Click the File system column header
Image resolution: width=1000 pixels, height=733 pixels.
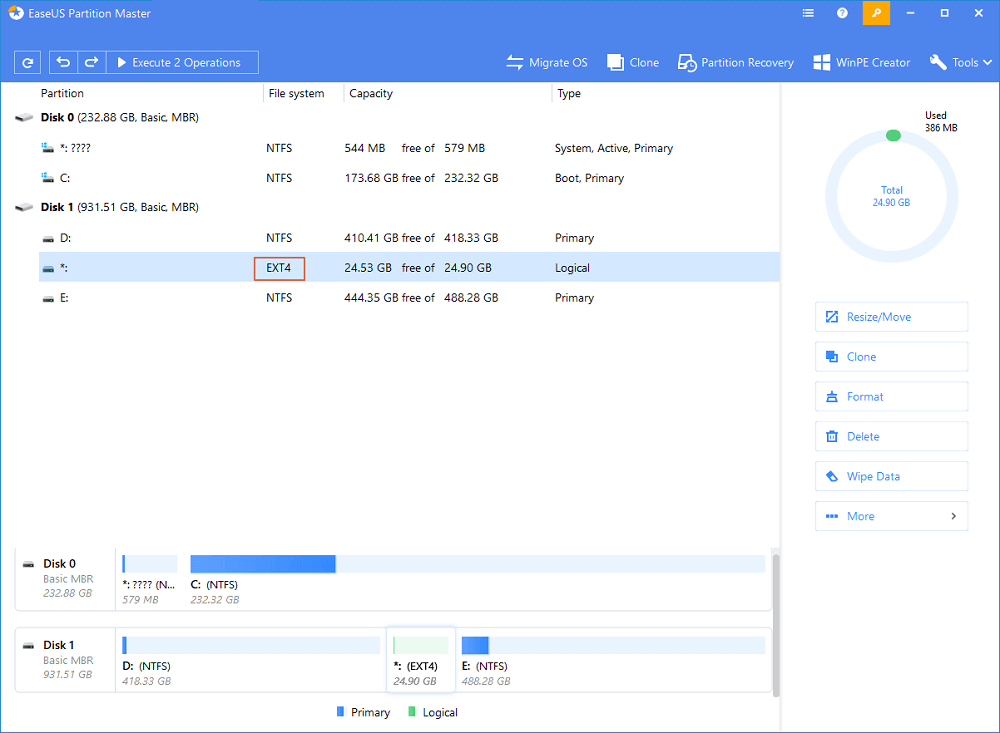click(296, 93)
